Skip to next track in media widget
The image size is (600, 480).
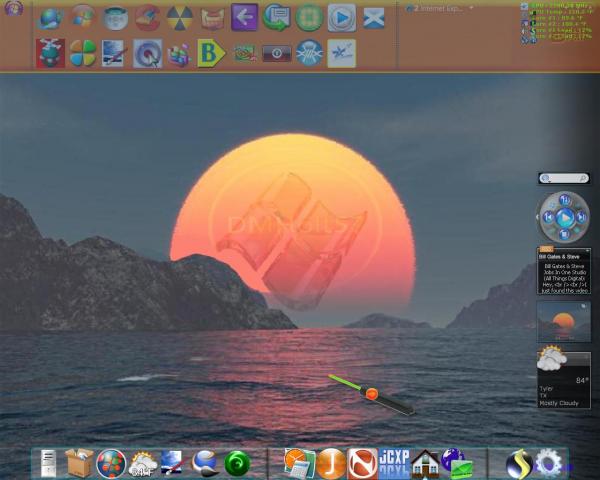tap(581, 217)
